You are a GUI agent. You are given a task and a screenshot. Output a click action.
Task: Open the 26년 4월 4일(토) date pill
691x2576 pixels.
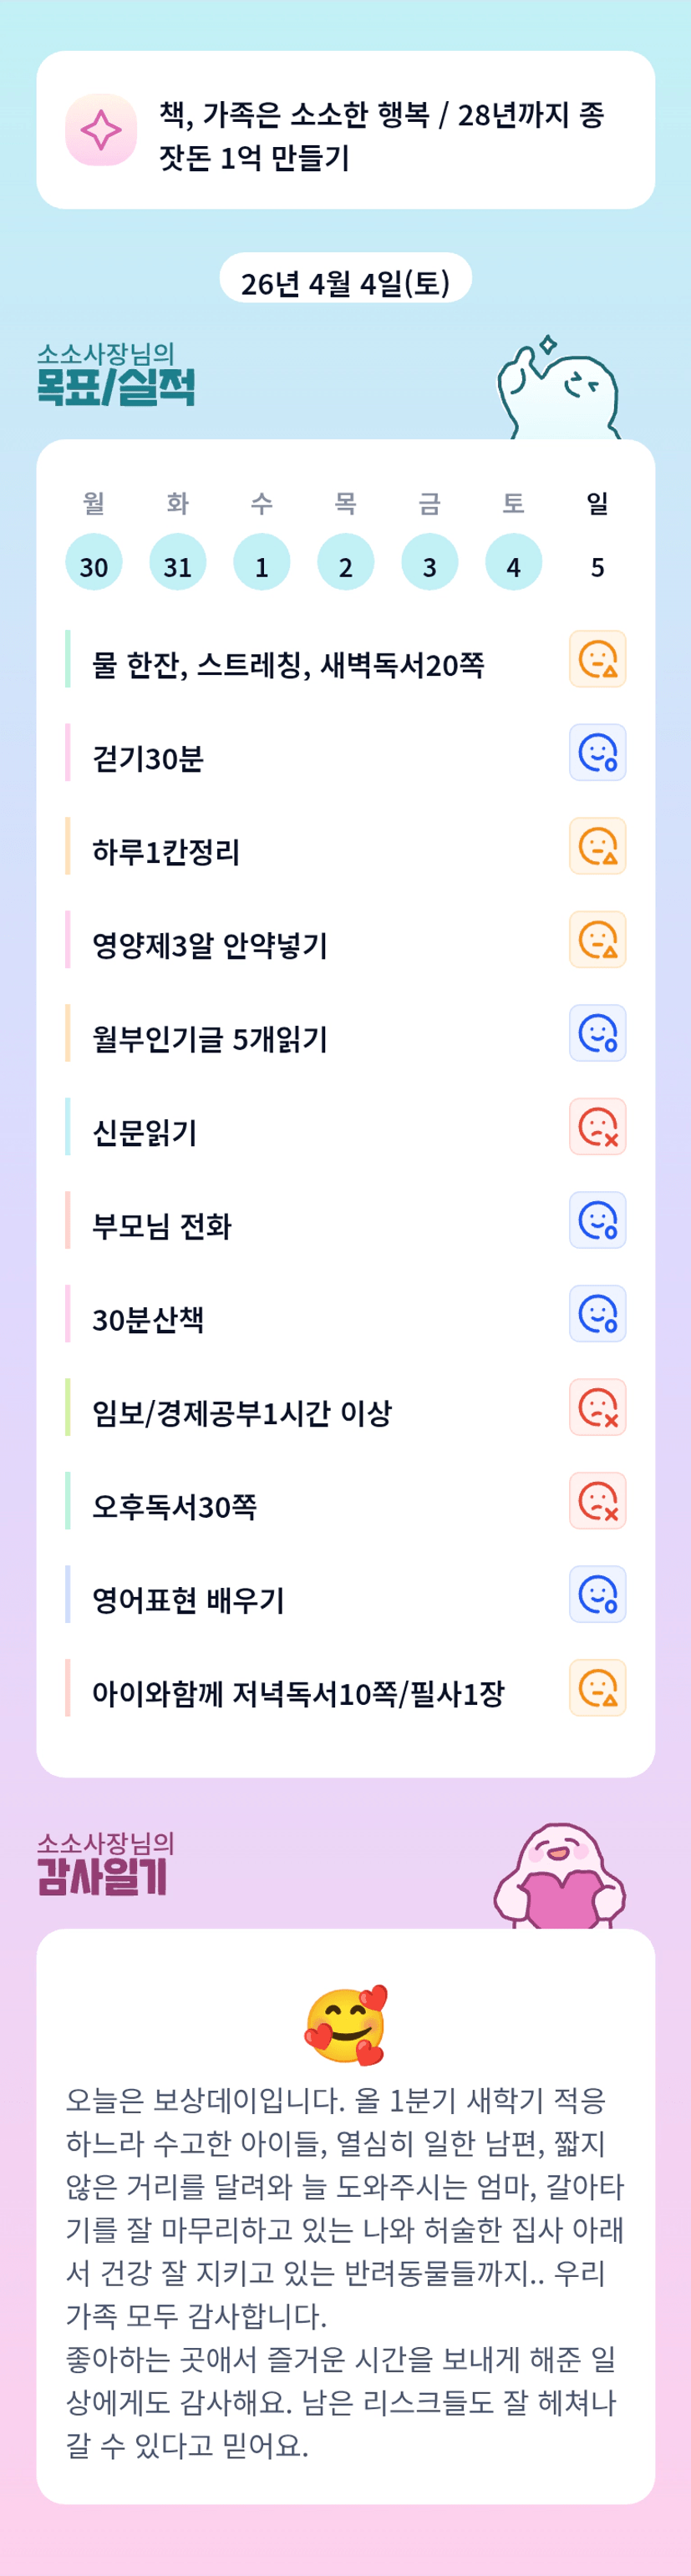(345, 283)
